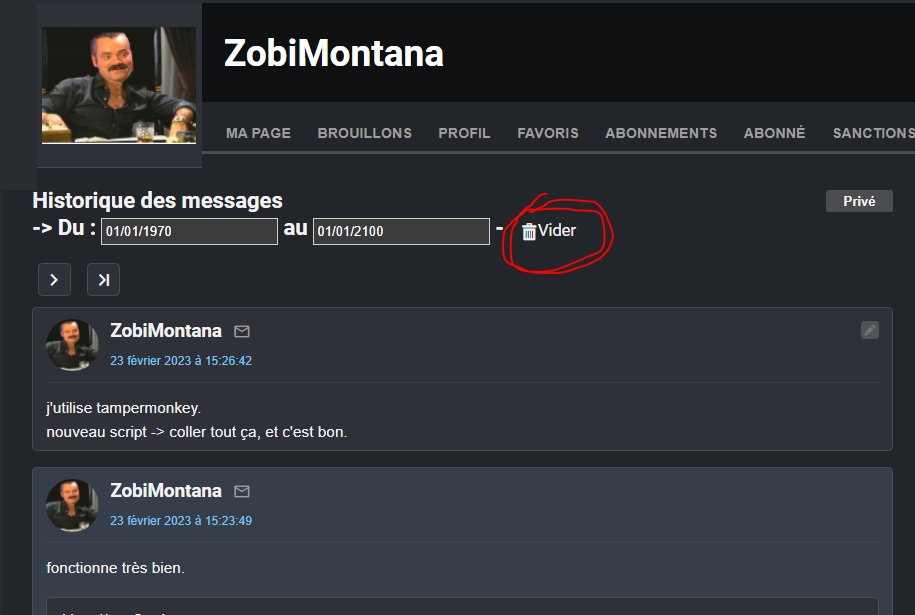Open the SANCTIONS tab
This screenshot has width=915, height=615.
click(x=874, y=133)
